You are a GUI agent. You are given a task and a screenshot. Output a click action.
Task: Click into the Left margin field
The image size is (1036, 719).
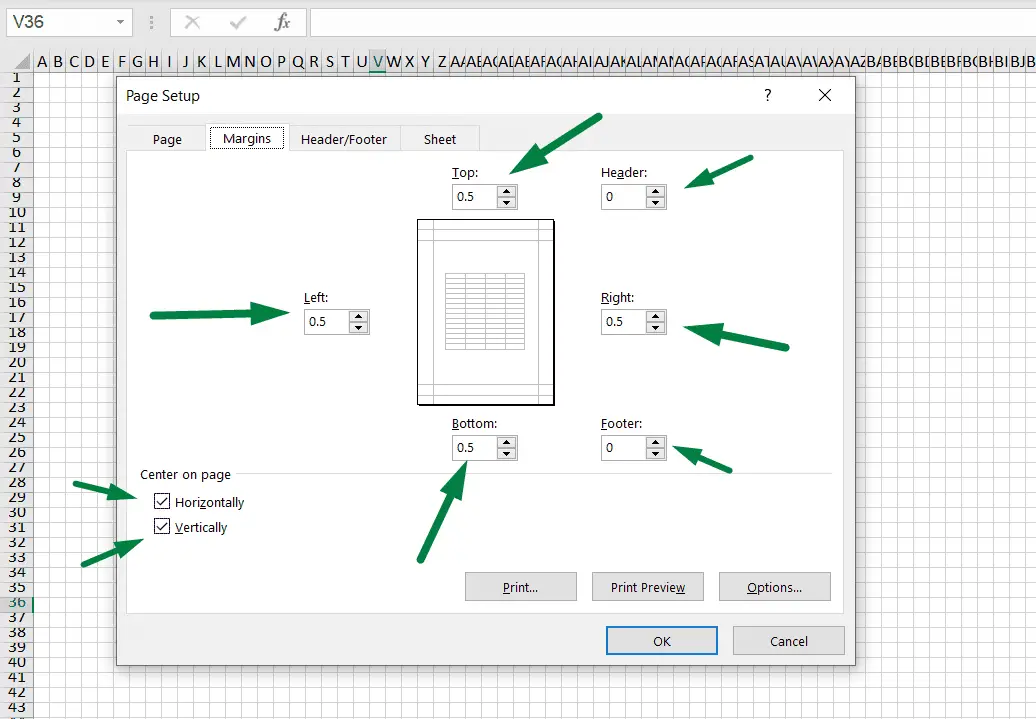(328, 322)
